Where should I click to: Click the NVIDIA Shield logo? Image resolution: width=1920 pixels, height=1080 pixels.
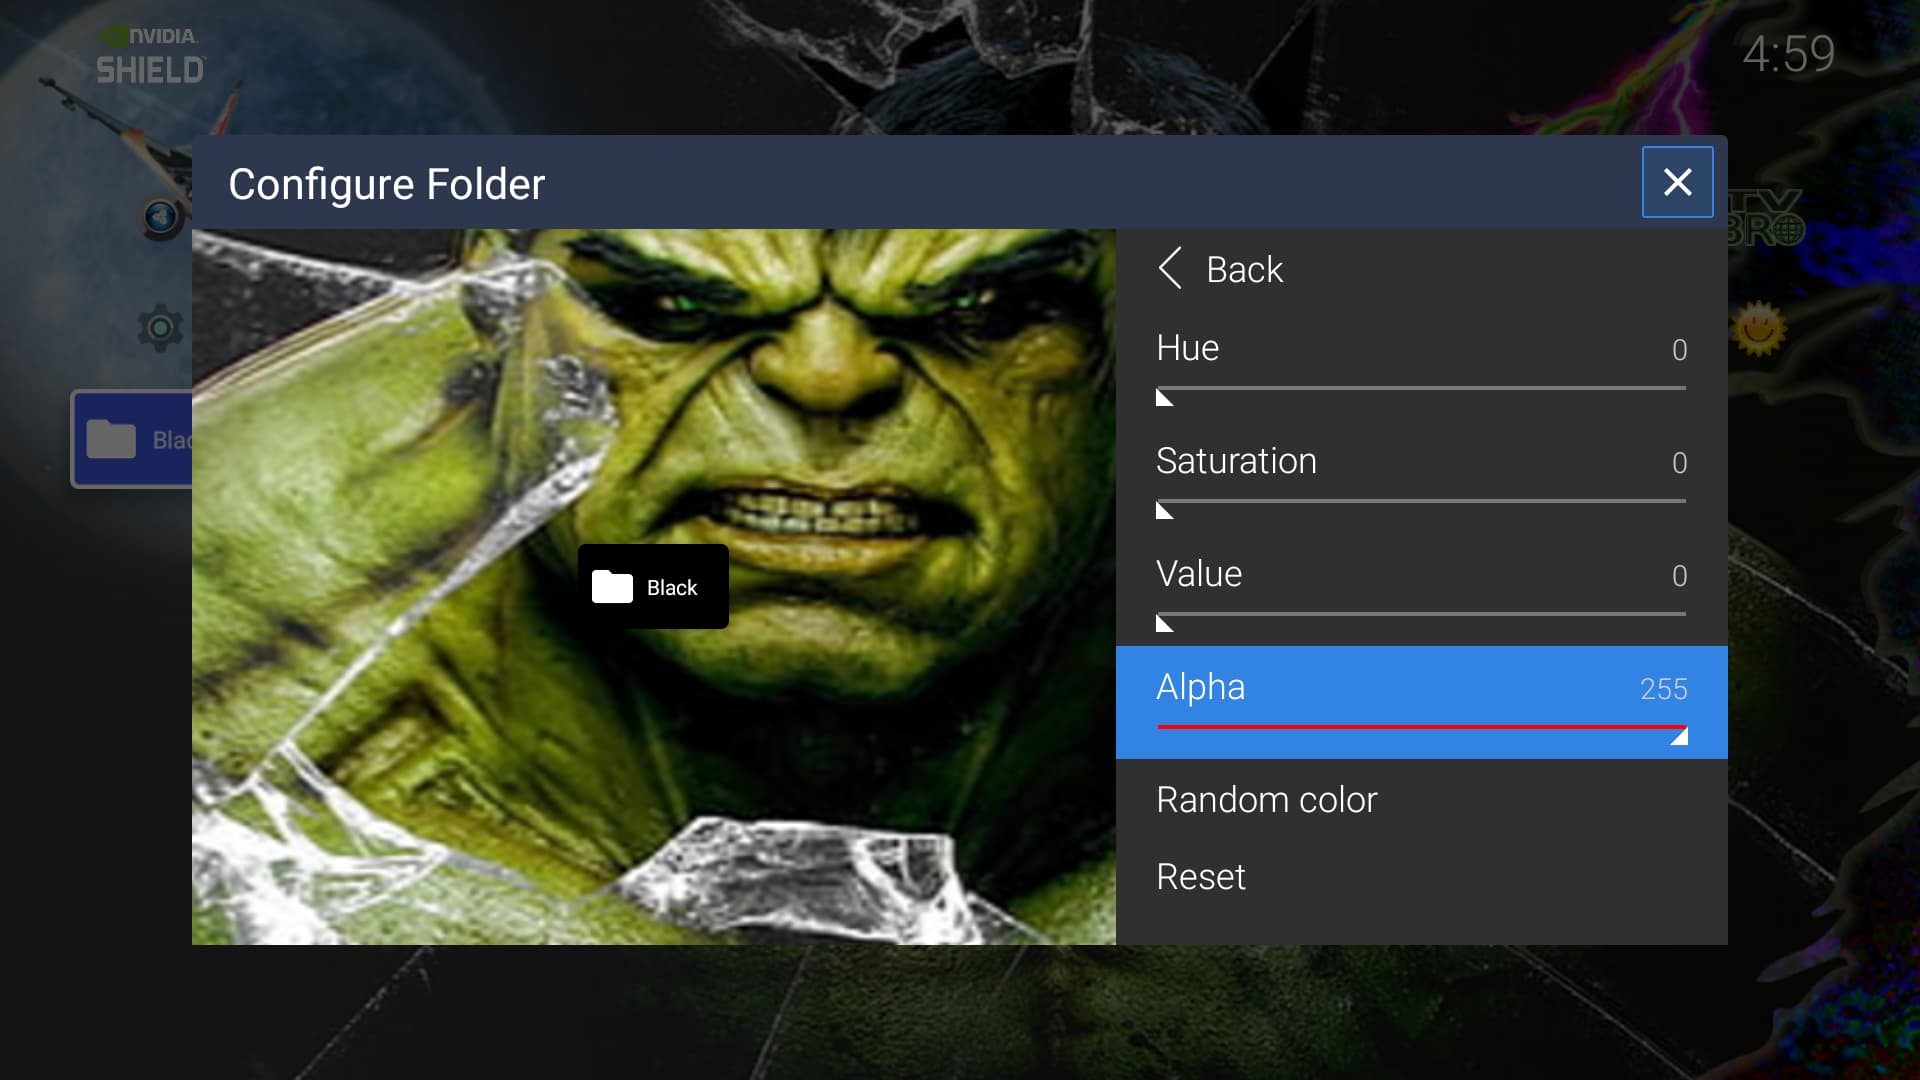pyautogui.click(x=150, y=55)
